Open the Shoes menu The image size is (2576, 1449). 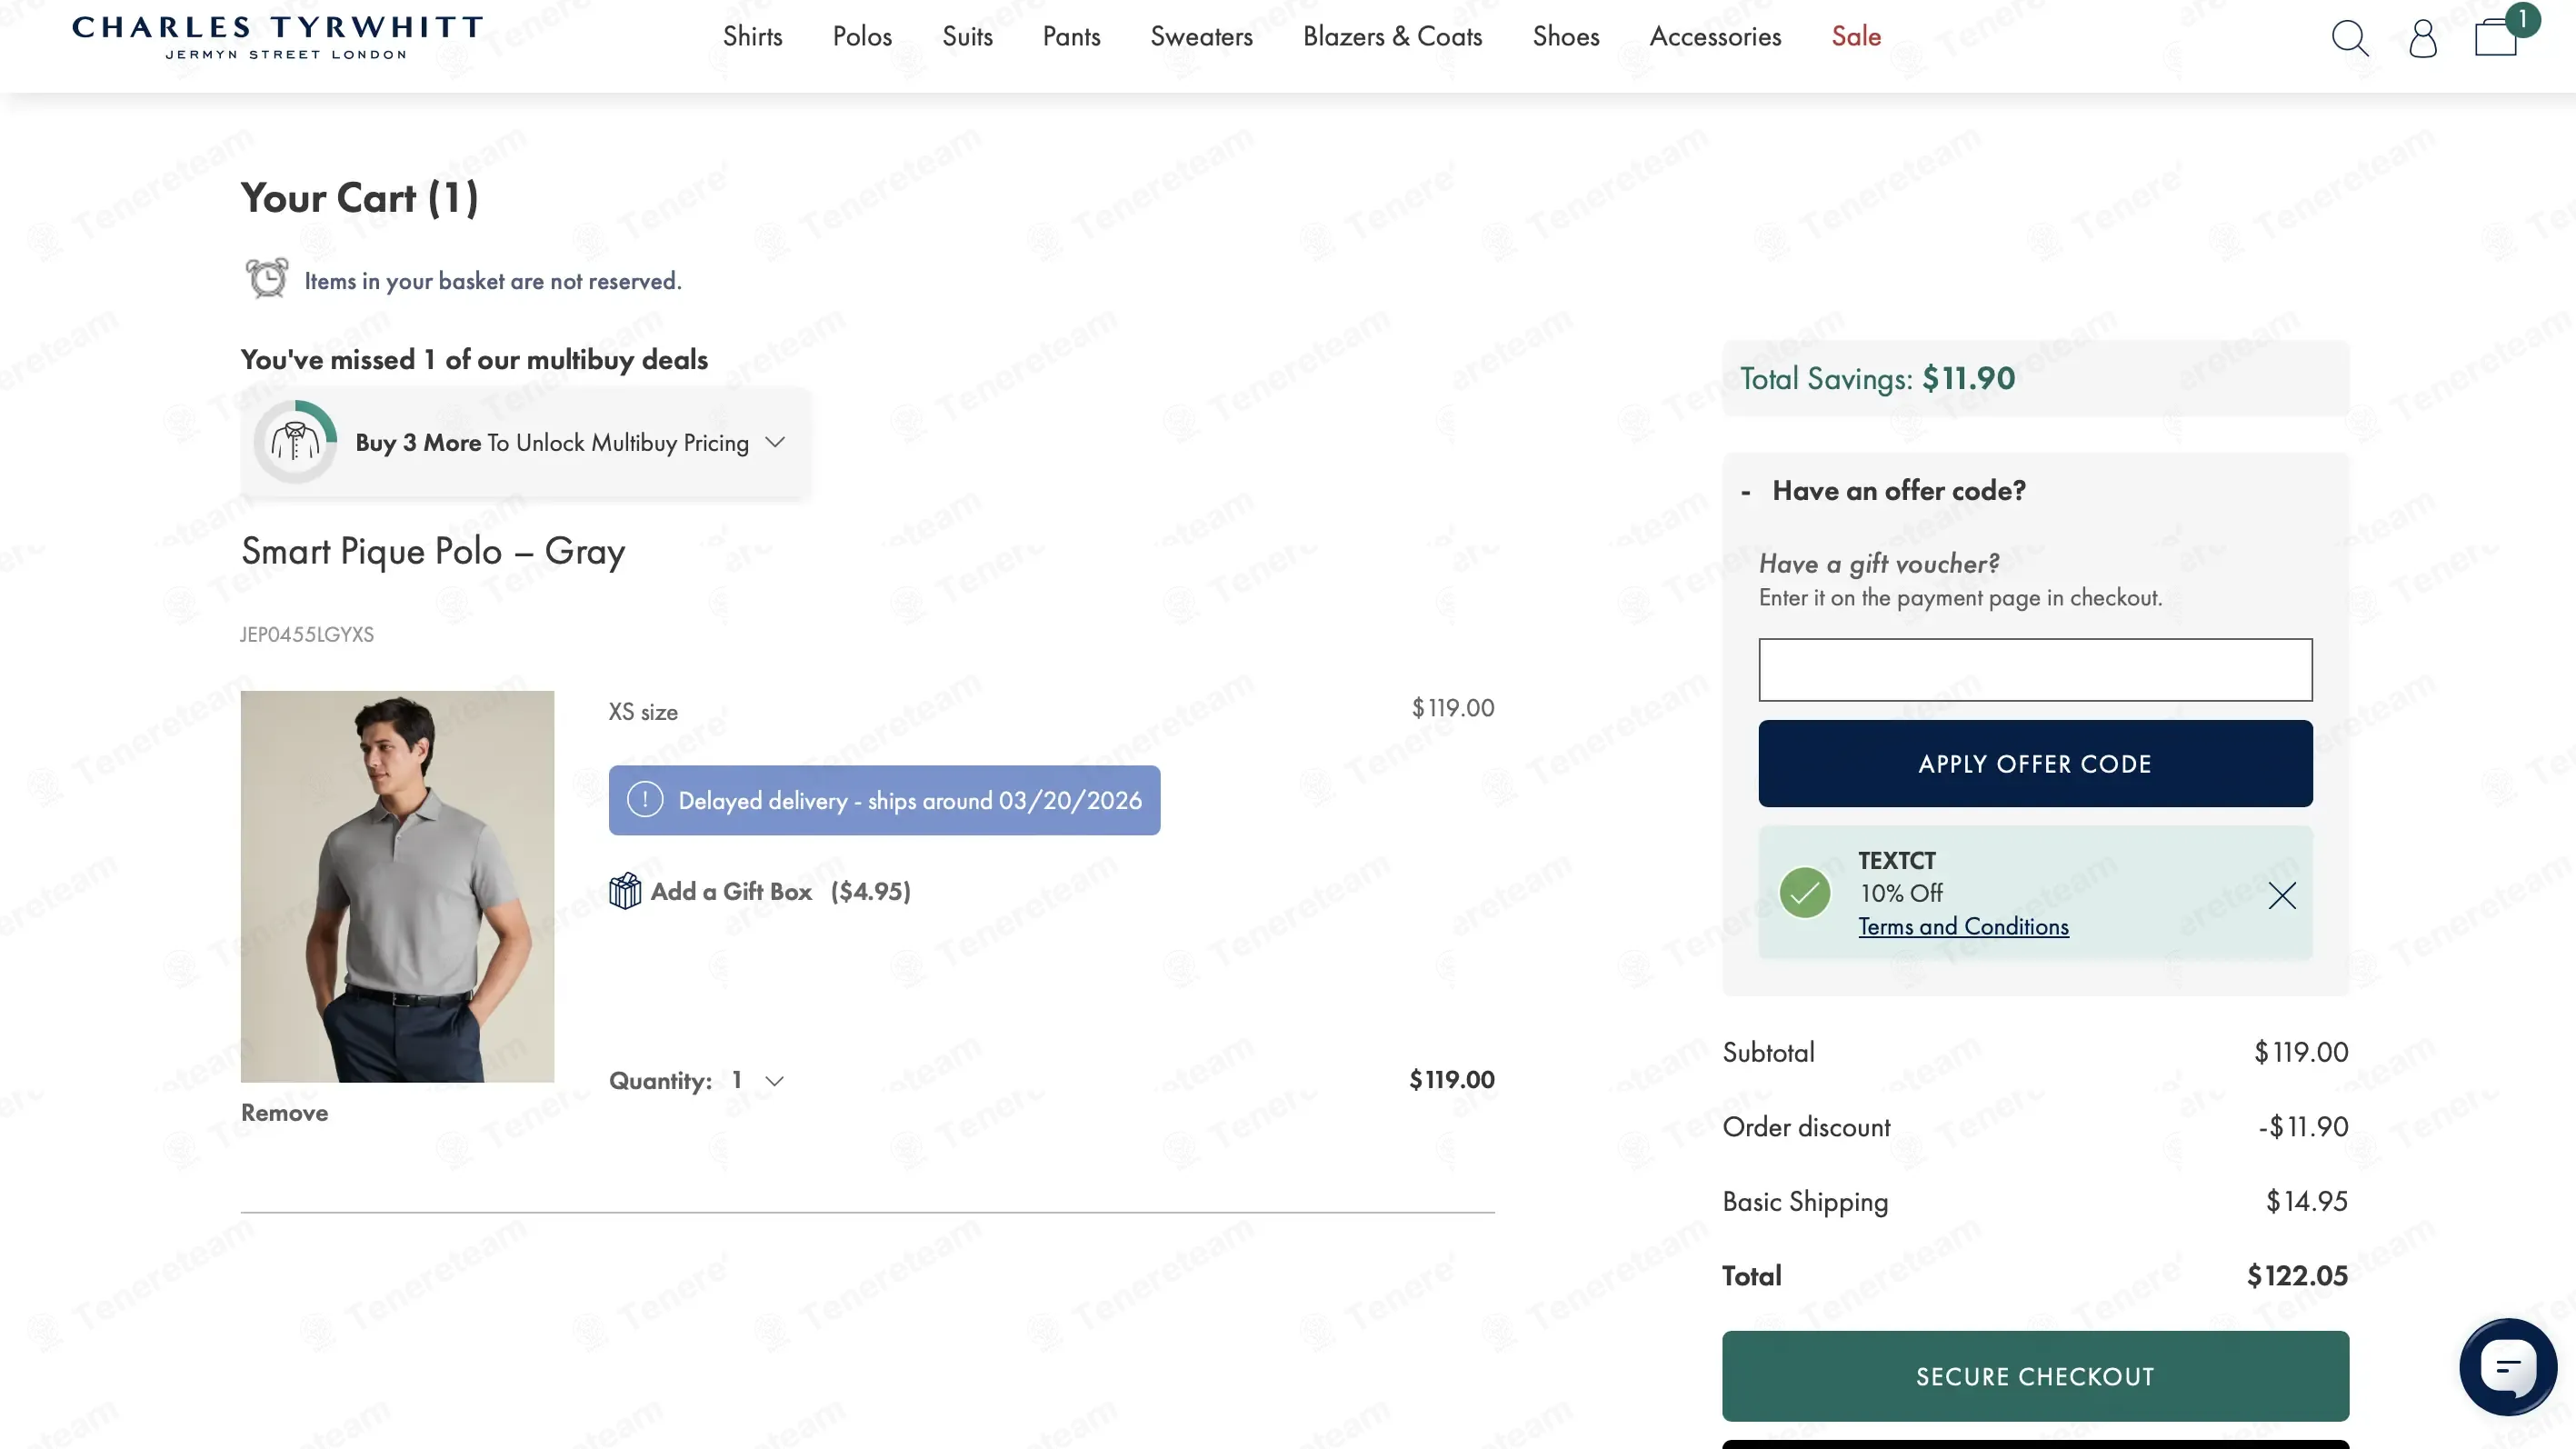point(1565,37)
